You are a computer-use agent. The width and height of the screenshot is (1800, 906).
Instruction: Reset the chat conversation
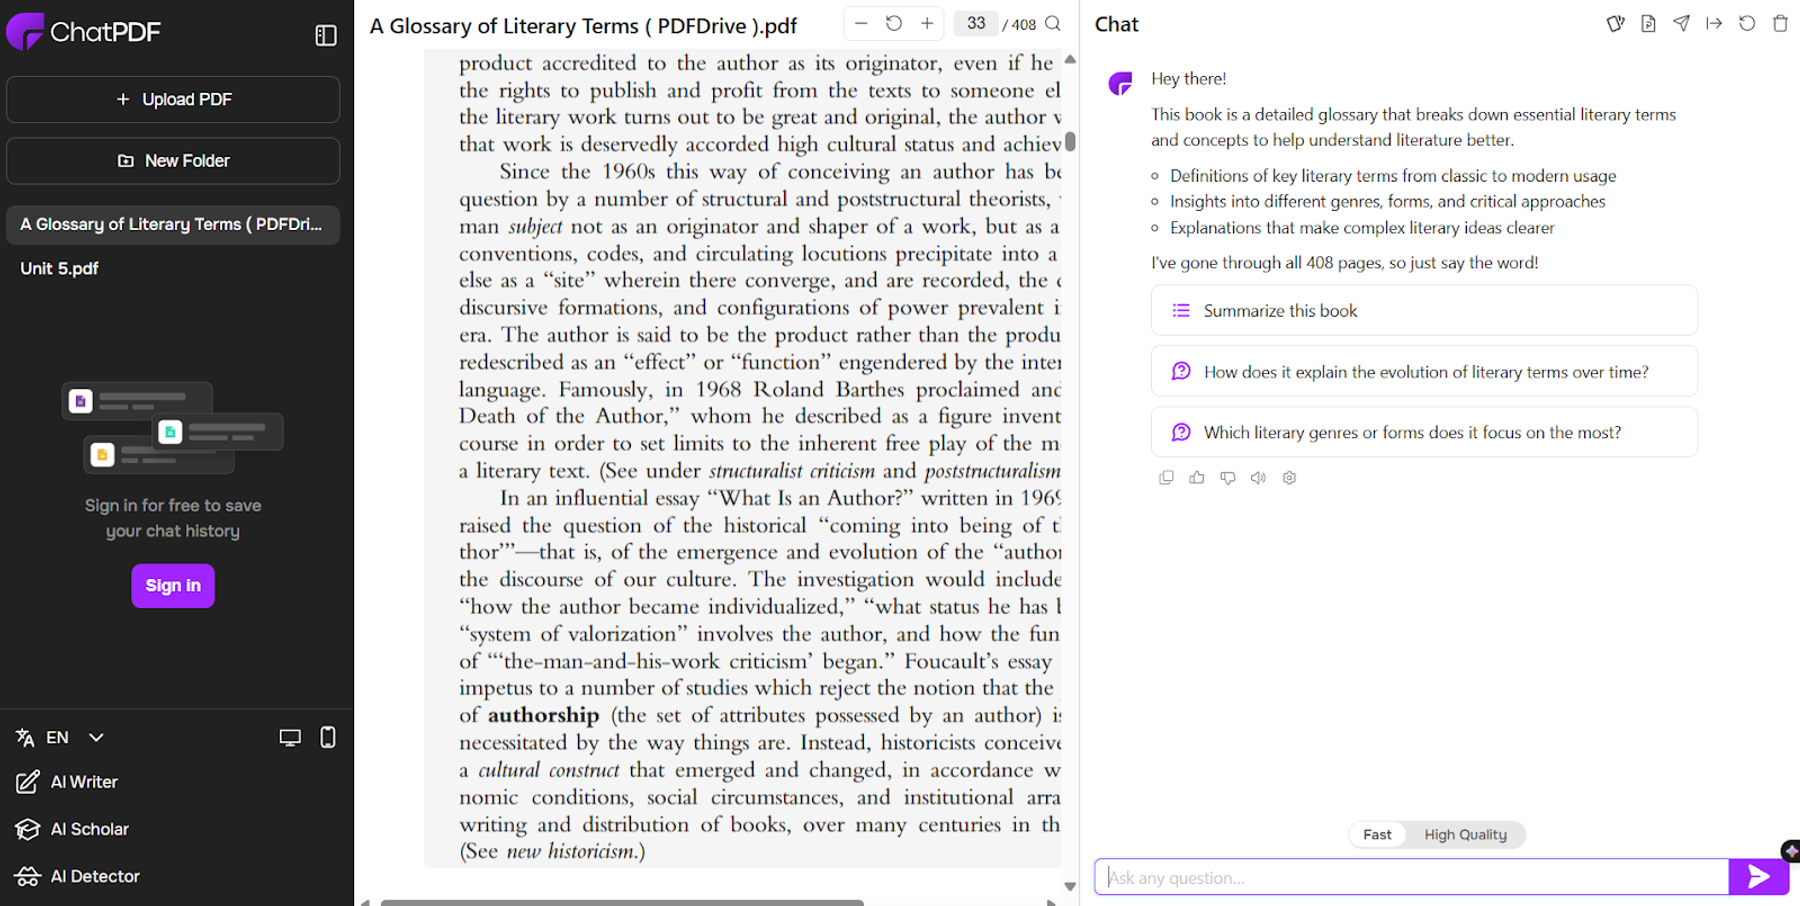click(1747, 23)
